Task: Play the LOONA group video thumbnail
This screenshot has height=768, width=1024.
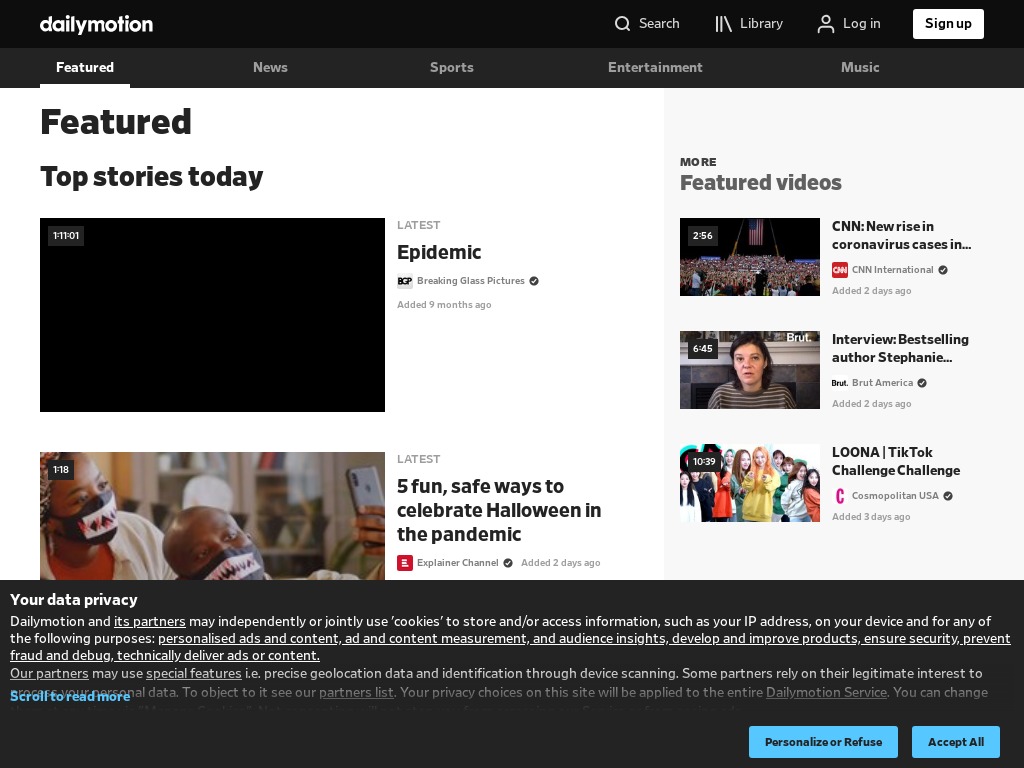Action: pos(750,483)
